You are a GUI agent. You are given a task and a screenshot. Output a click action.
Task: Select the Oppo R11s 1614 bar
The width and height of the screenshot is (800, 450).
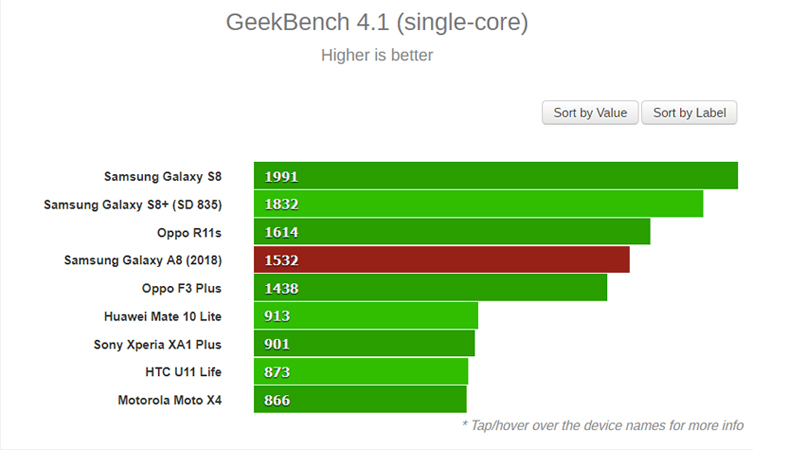[x=452, y=232]
